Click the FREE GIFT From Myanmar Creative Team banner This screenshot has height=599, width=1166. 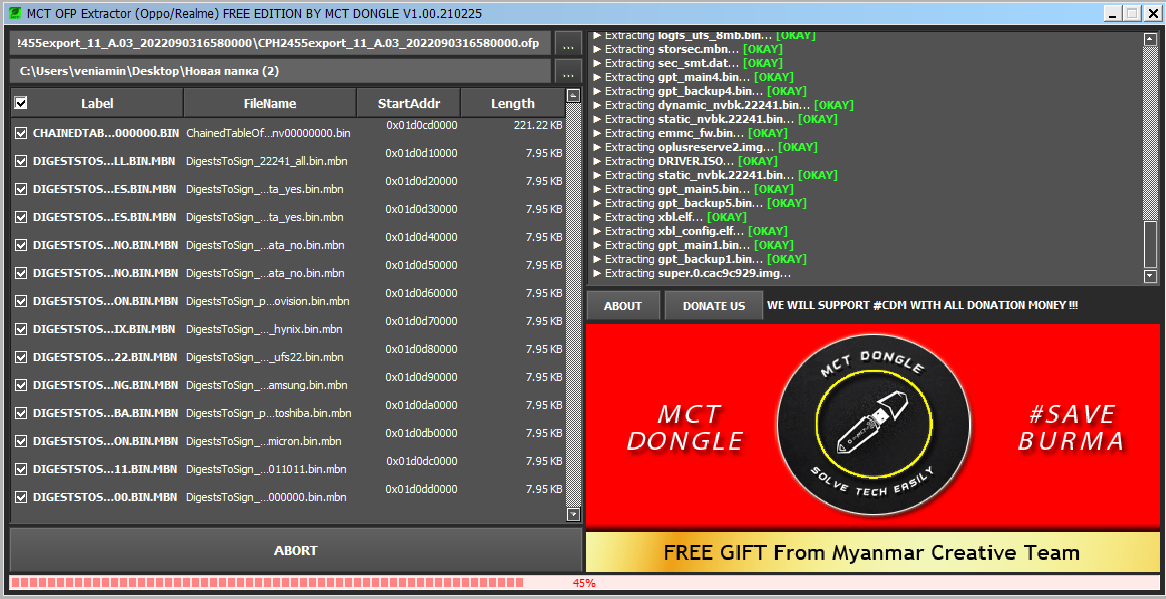[873, 552]
